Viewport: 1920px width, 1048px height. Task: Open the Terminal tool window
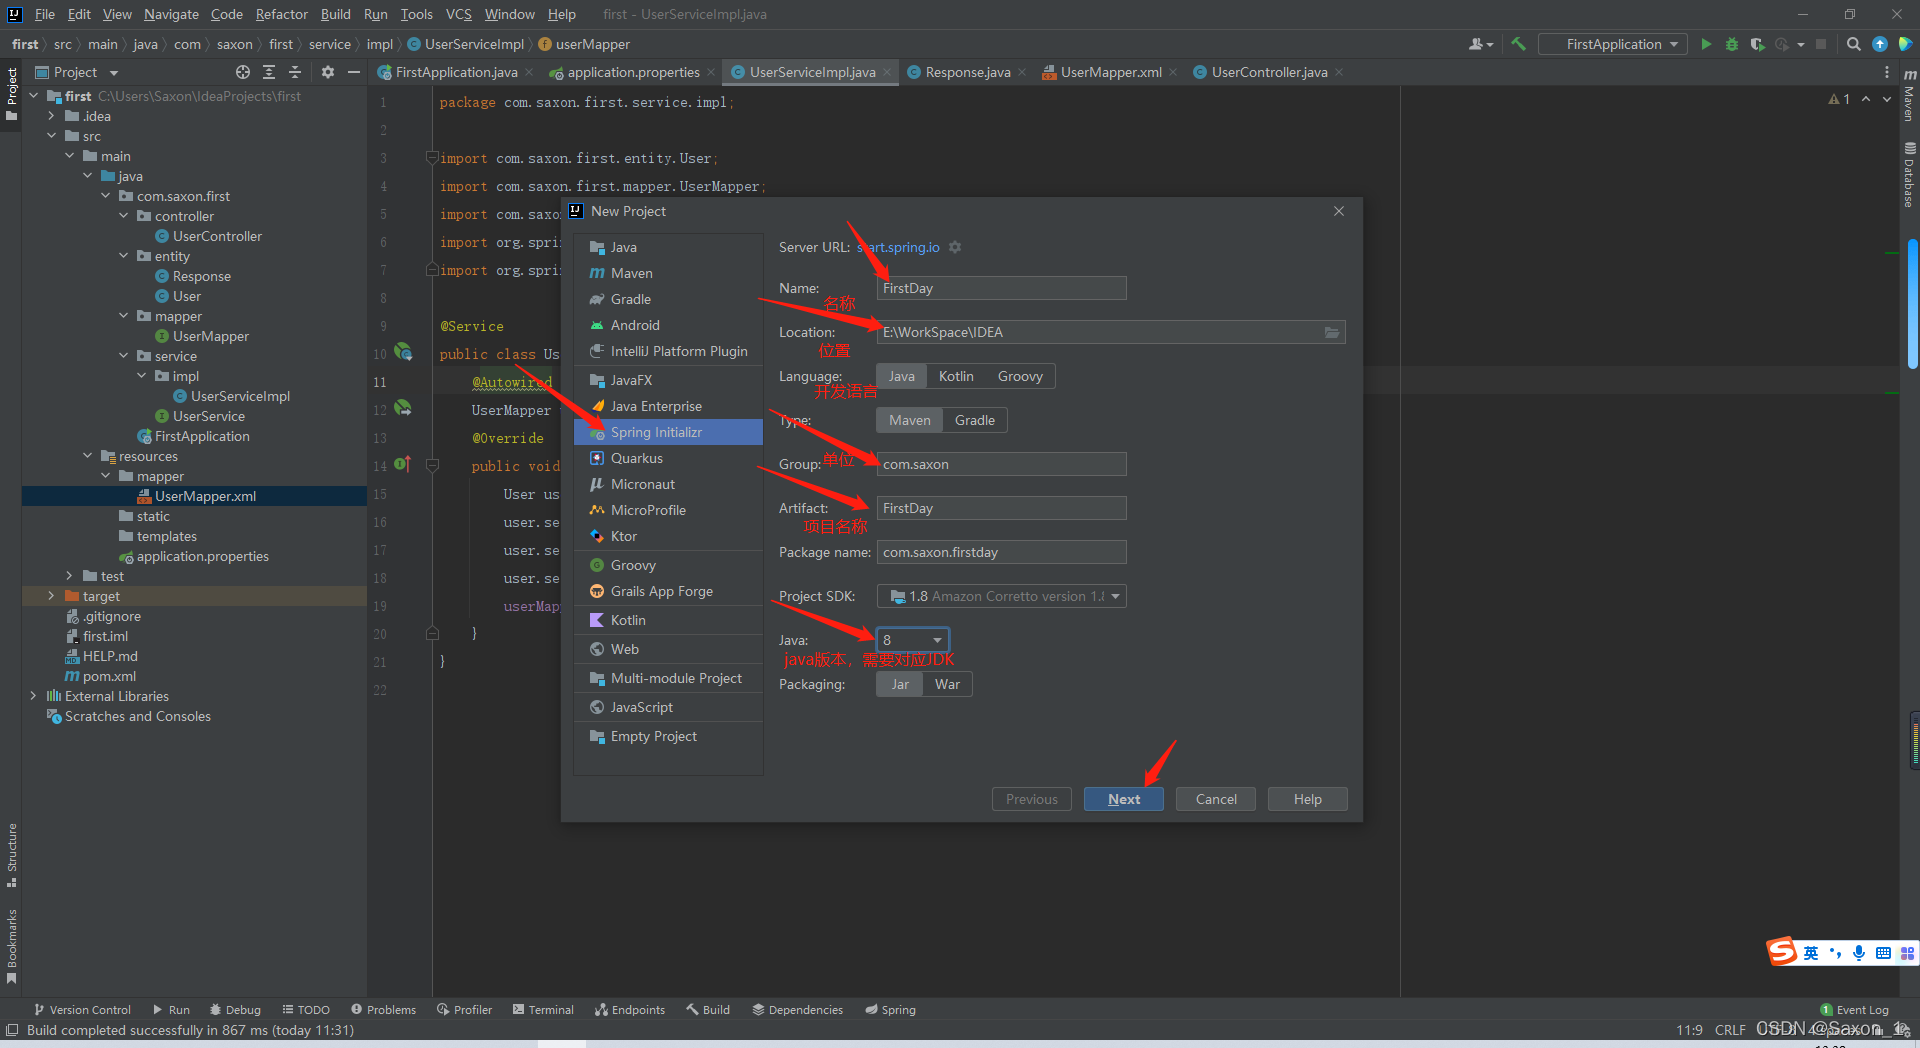coord(543,1010)
